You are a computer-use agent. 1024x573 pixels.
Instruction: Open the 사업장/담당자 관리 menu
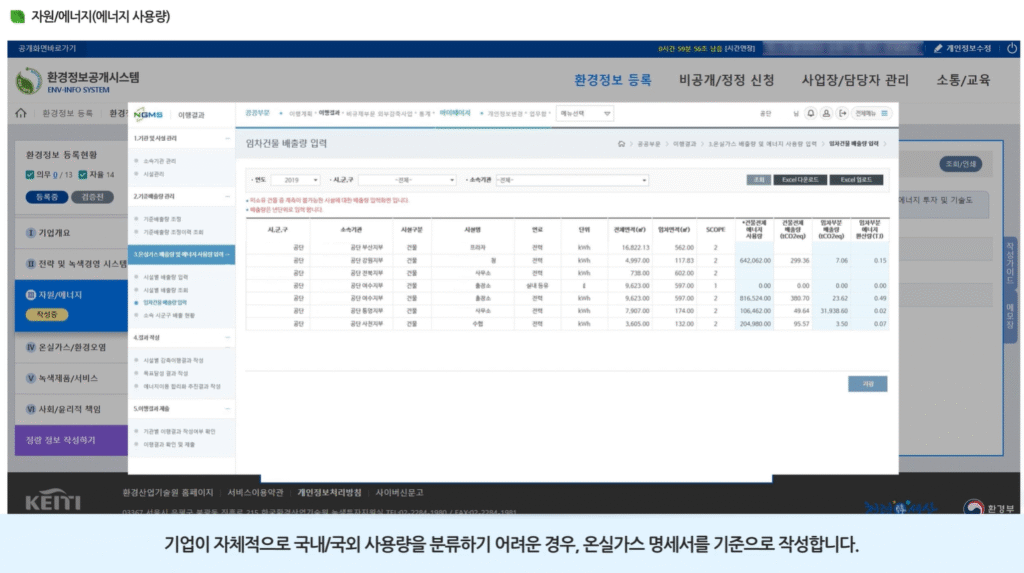[855, 80]
